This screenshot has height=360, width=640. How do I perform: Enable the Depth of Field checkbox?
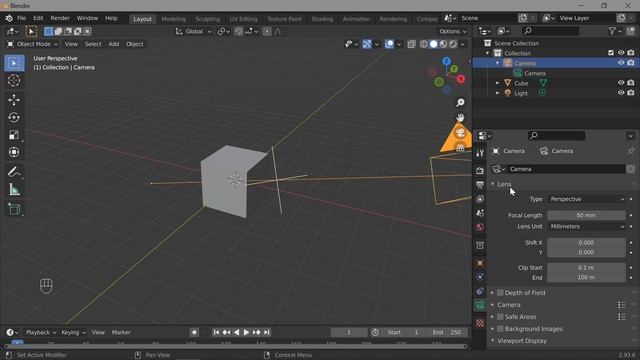tap(500, 293)
